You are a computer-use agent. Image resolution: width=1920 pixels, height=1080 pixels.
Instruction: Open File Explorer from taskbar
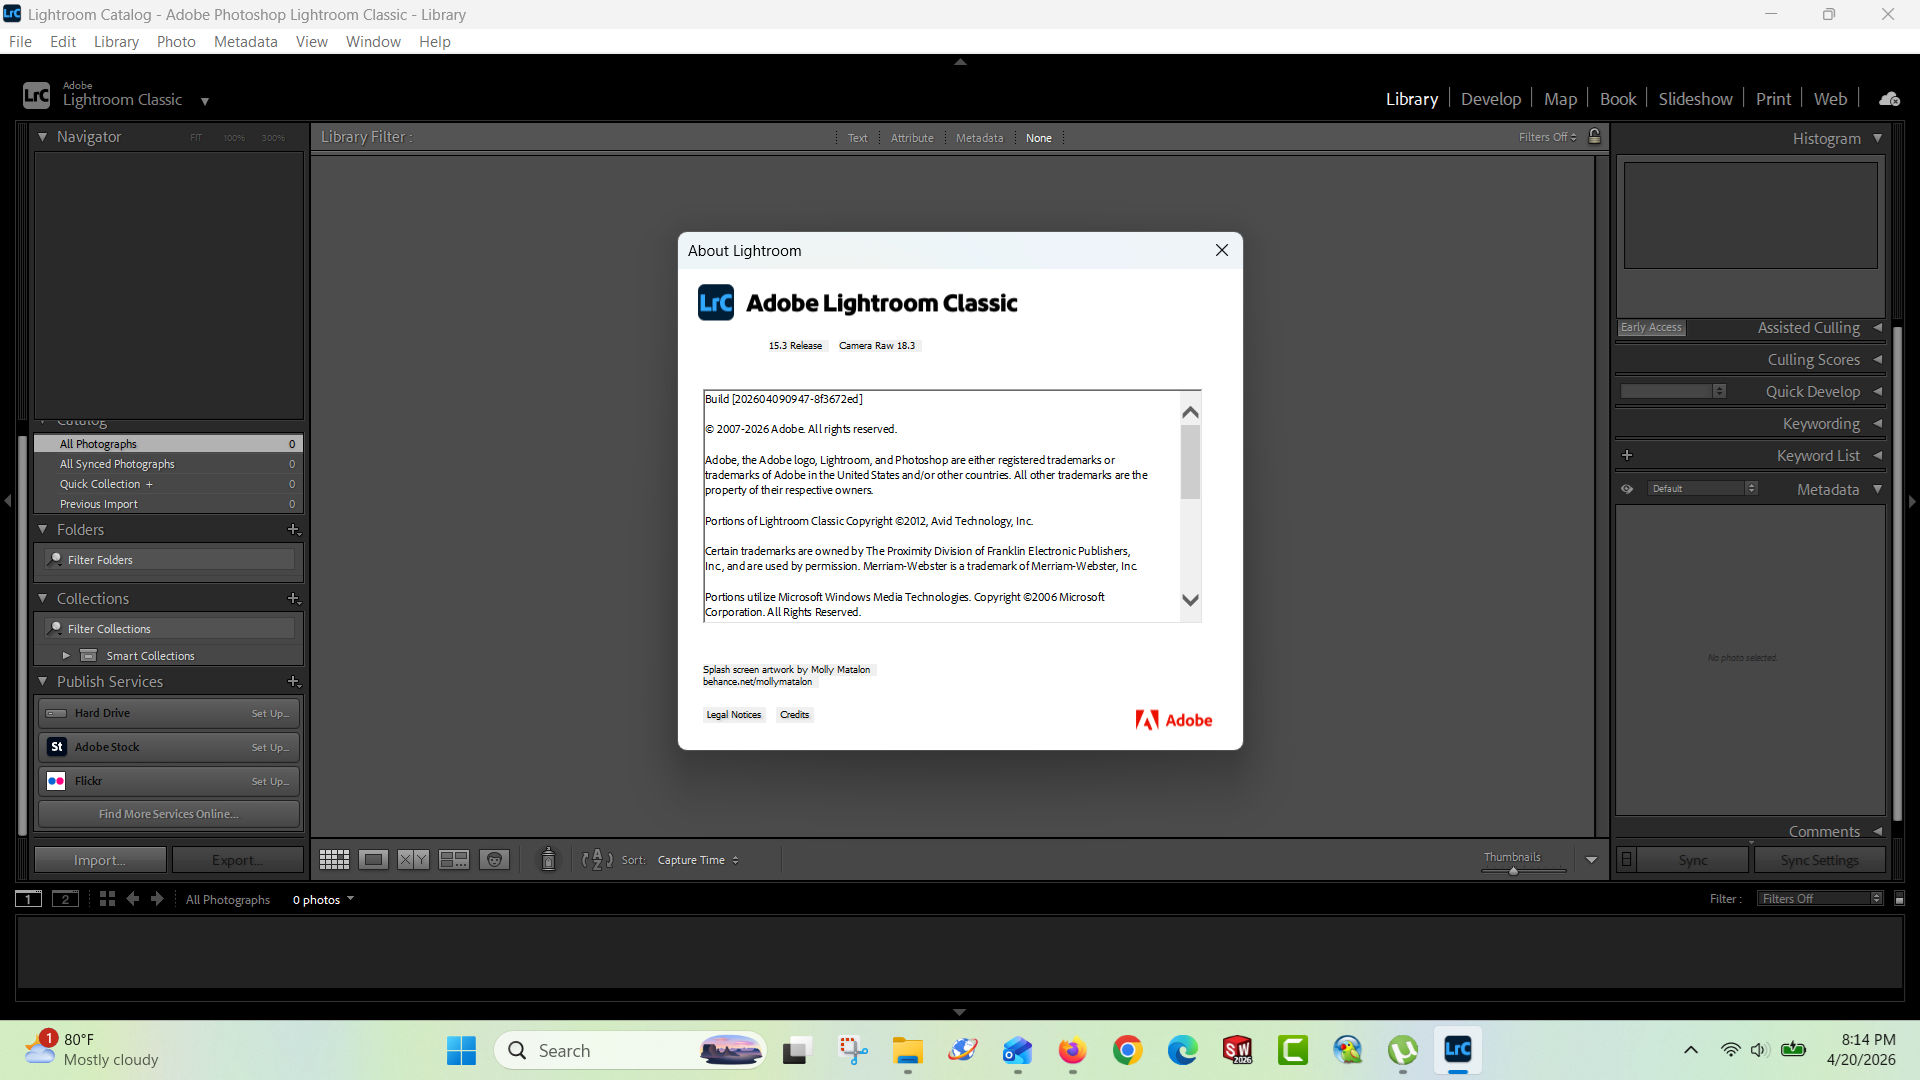point(907,1050)
